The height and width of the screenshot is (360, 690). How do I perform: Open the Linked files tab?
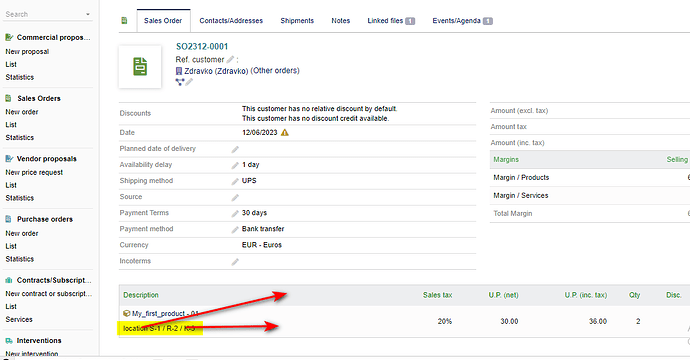(x=391, y=21)
